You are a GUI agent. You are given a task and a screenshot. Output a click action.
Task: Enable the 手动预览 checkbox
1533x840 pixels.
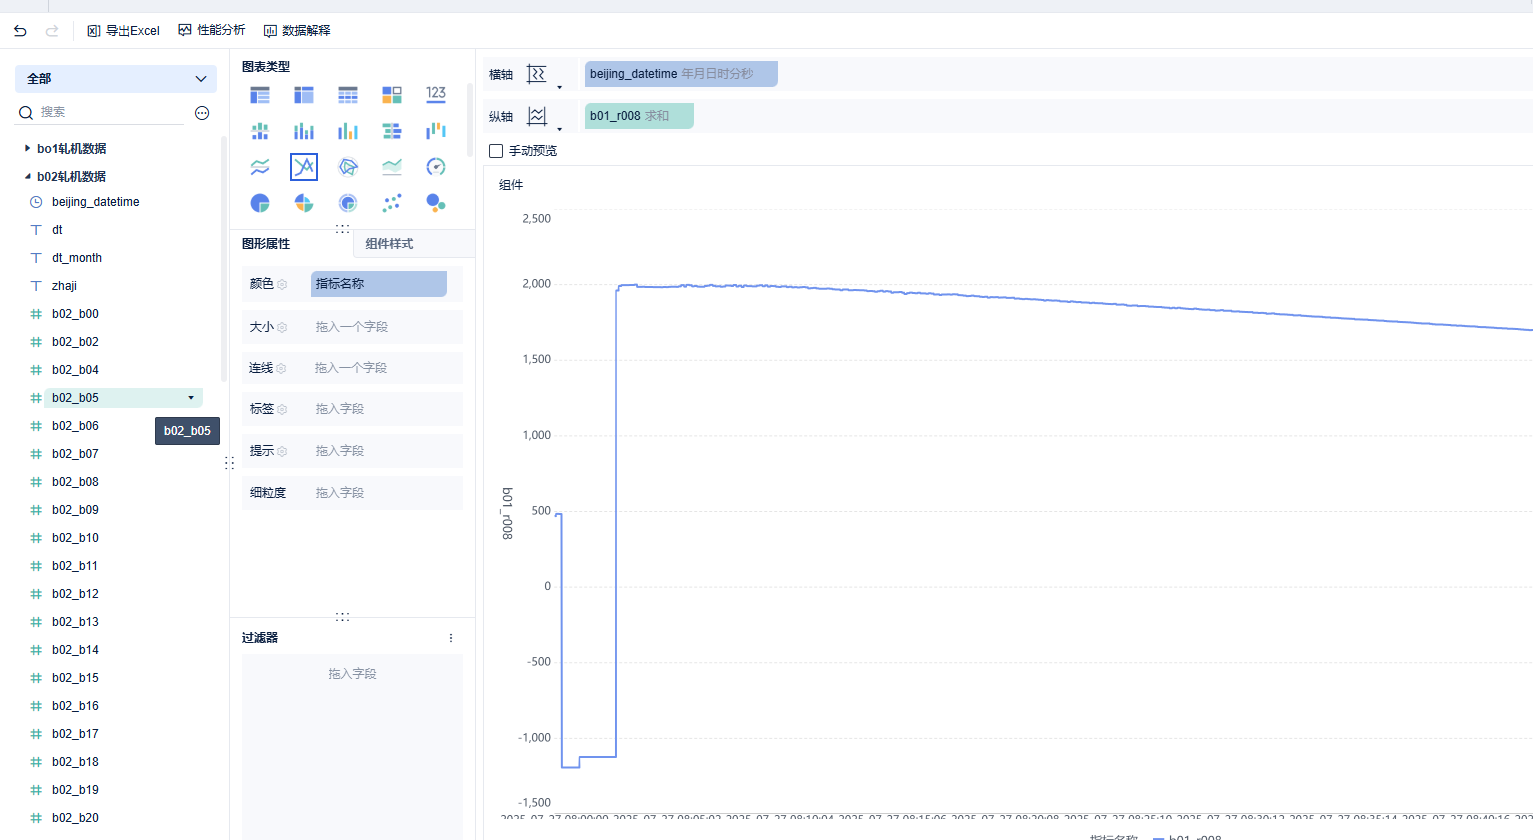(496, 151)
